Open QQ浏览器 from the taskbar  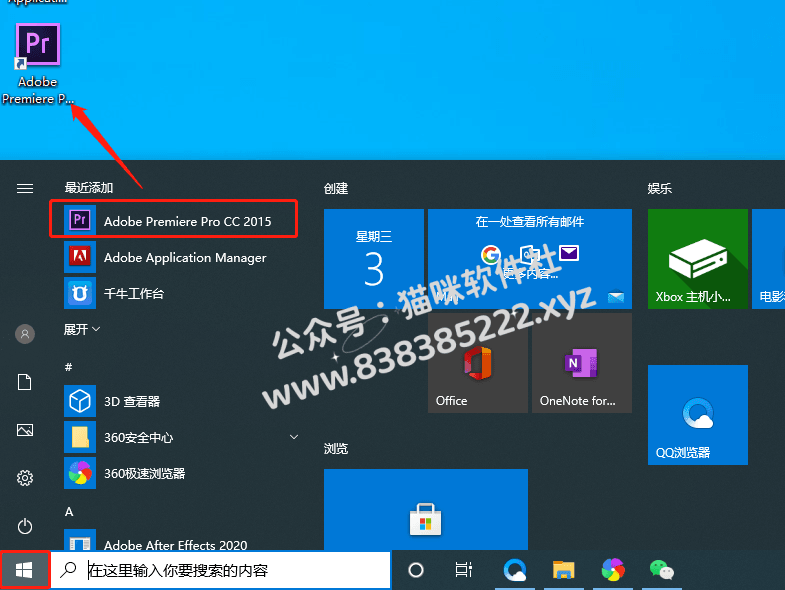tap(515, 570)
